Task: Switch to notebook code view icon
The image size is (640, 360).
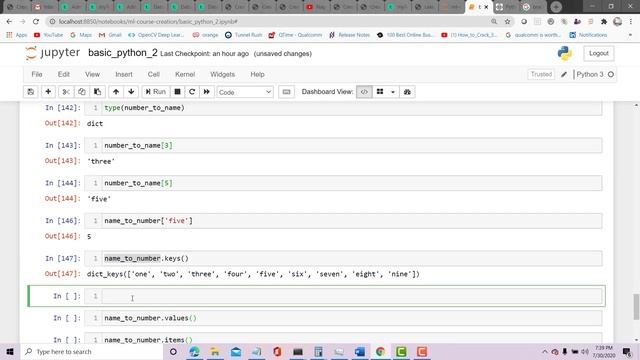Action: (x=364, y=92)
